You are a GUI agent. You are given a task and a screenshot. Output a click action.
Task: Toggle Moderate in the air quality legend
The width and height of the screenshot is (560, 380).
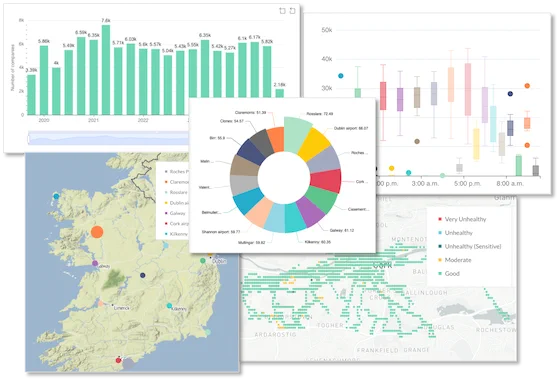coord(455,260)
